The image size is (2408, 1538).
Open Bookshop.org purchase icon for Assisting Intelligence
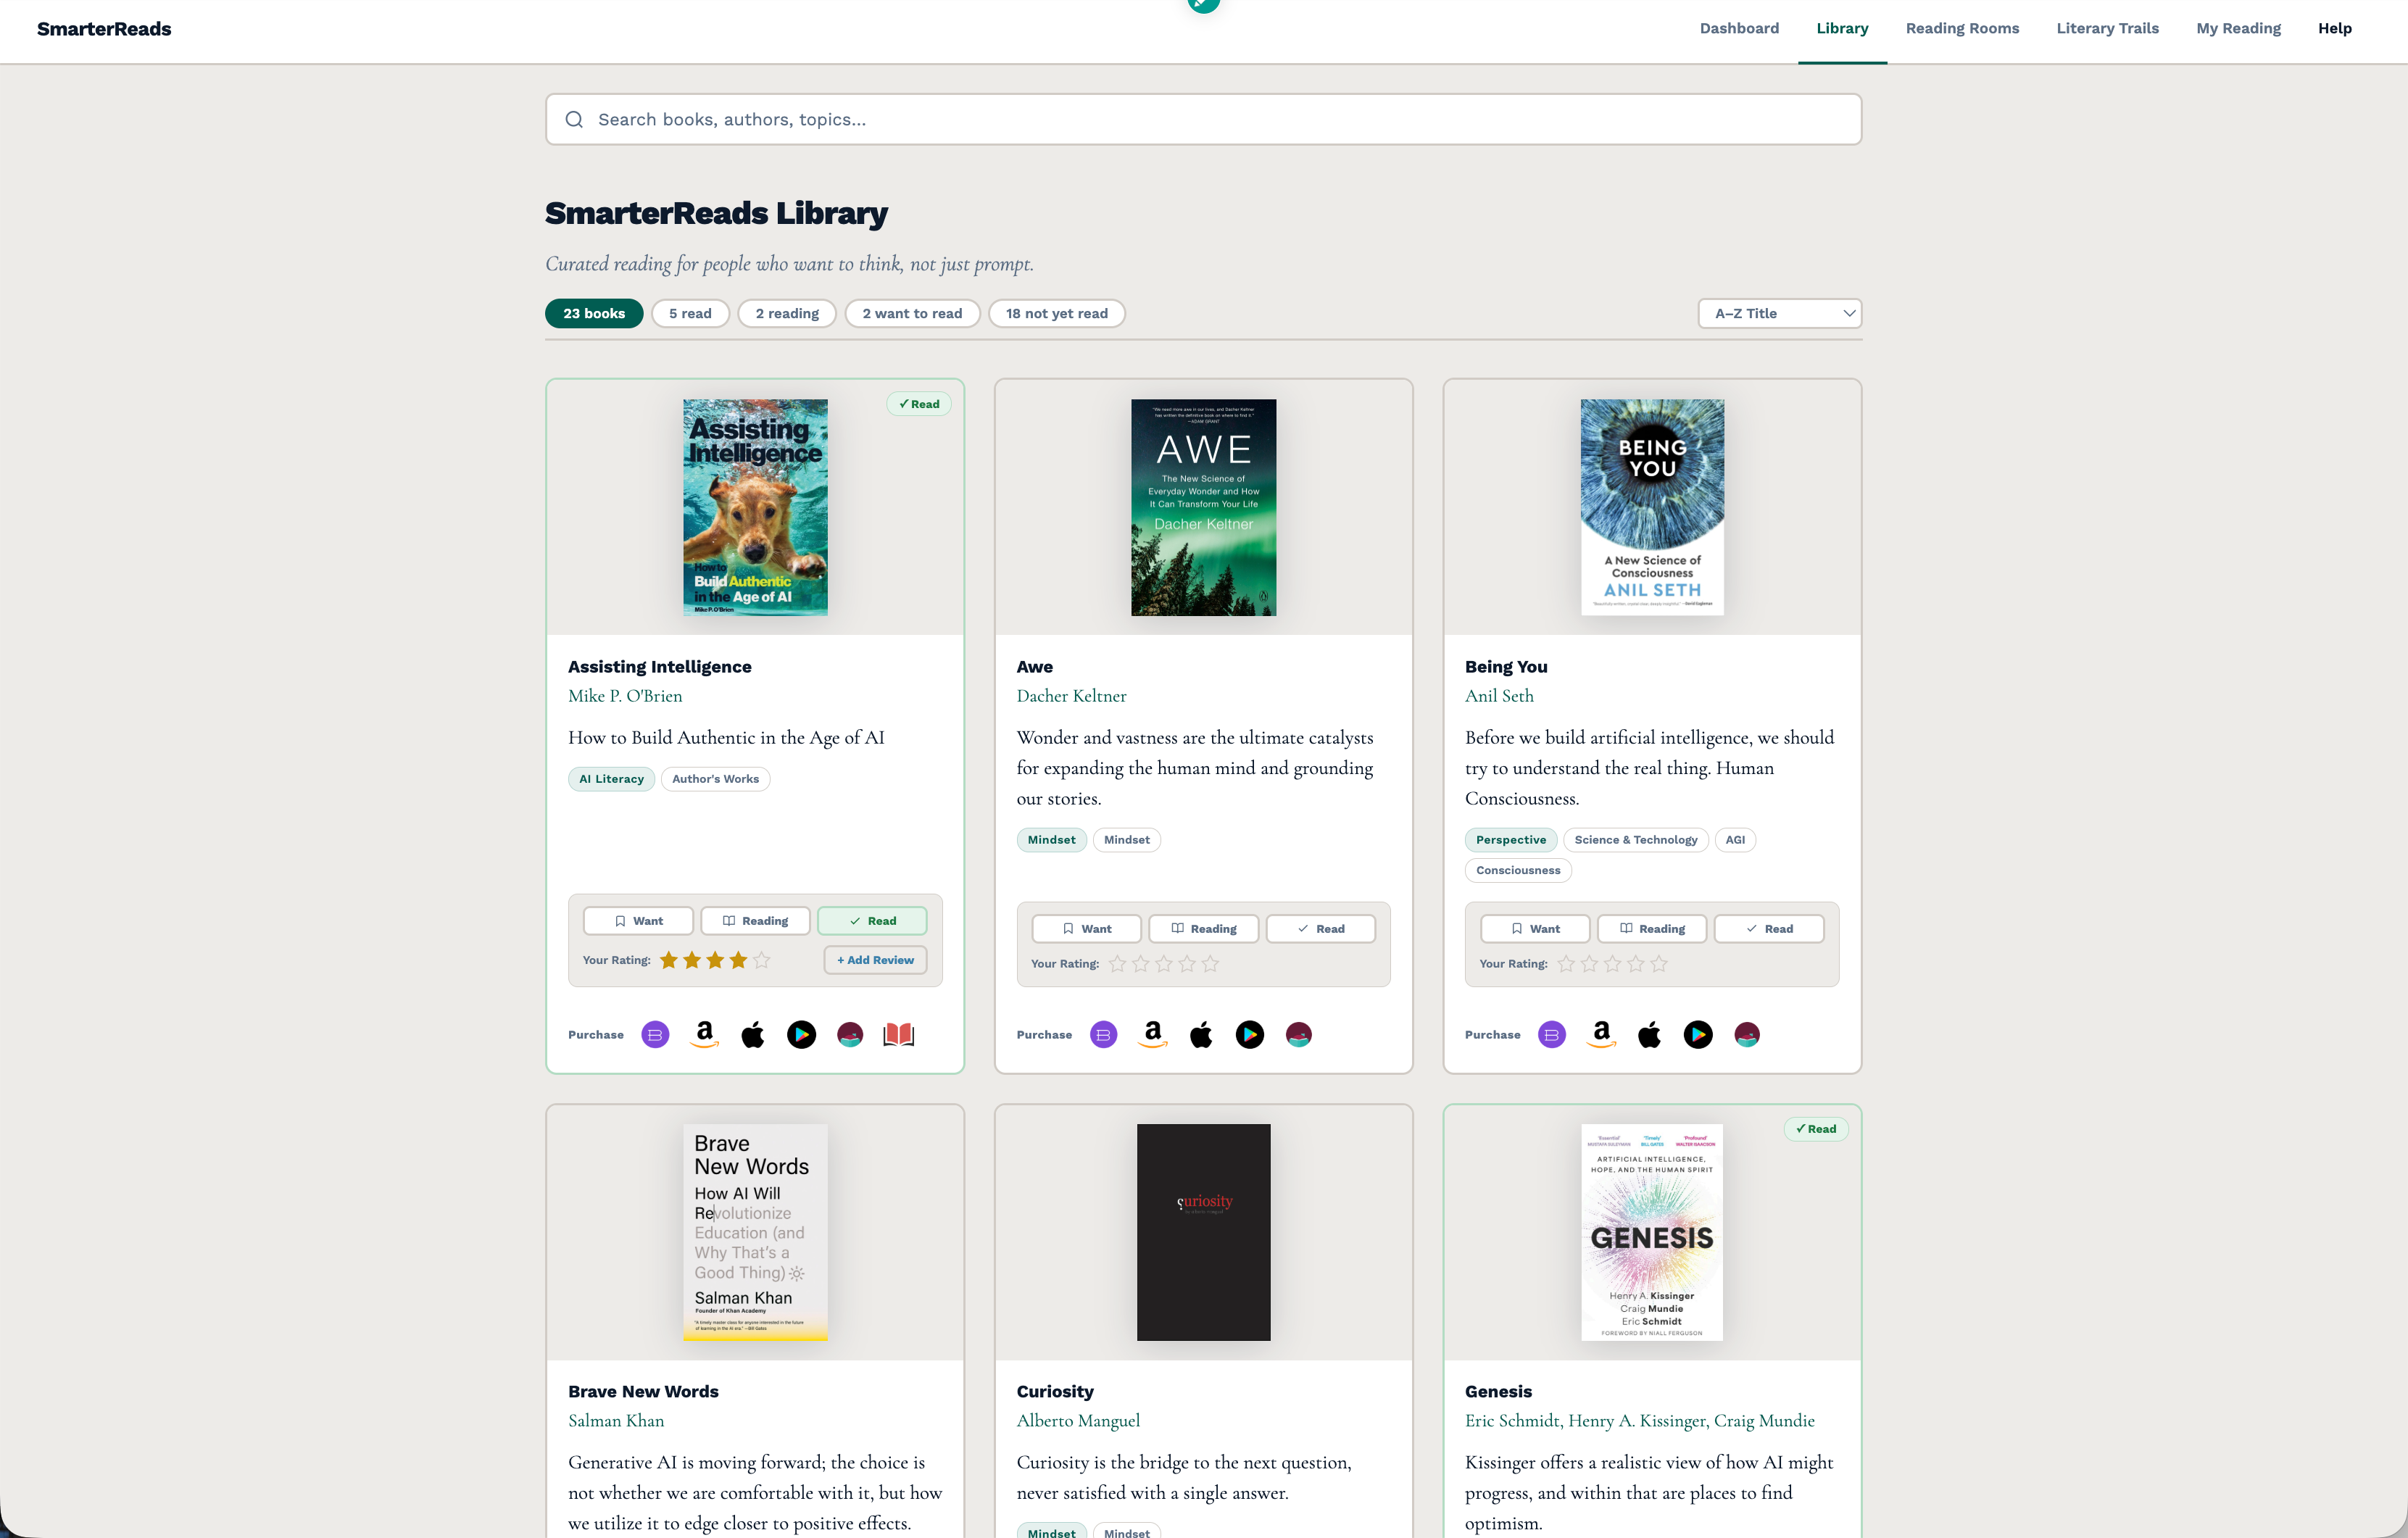(x=655, y=1034)
